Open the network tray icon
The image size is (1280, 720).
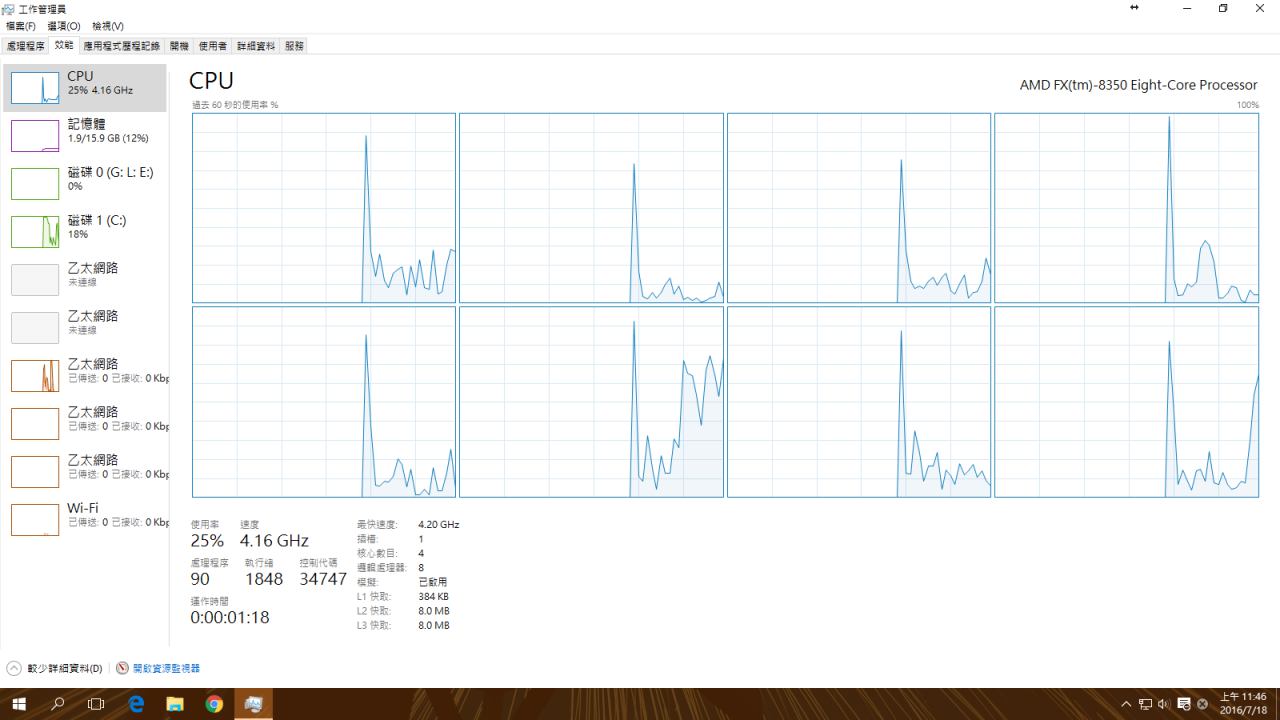(x=1146, y=704)
